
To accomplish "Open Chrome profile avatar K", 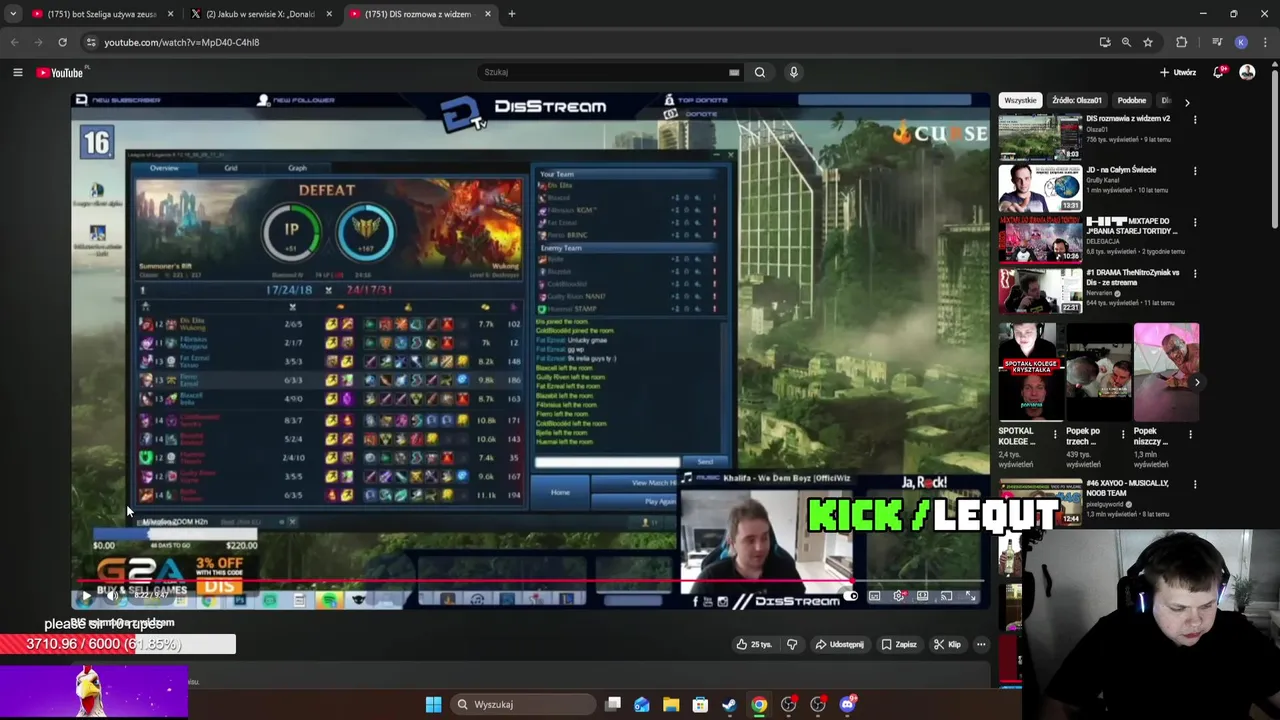I will click(x=1241, y=42).
